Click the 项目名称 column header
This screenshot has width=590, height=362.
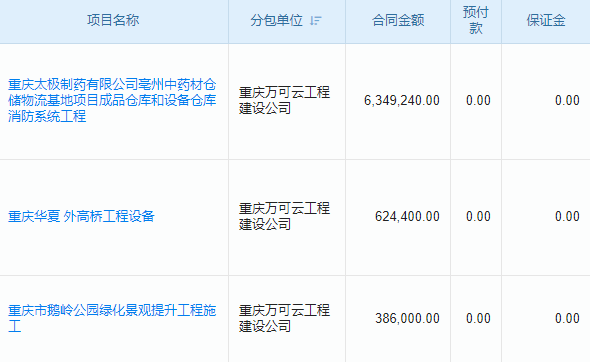click(x=113, y=20)
